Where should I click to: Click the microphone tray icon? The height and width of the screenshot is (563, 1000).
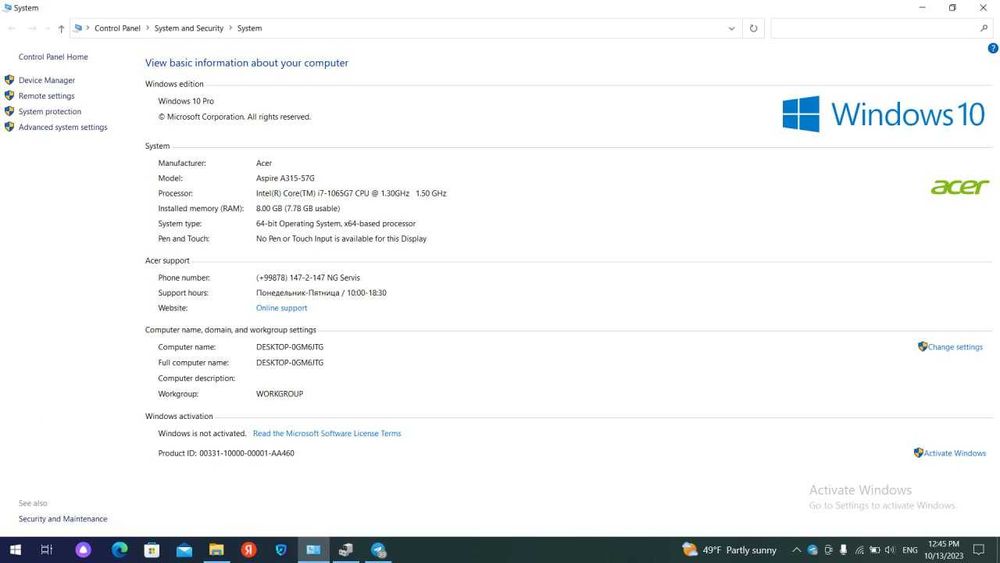pos(843,550)
